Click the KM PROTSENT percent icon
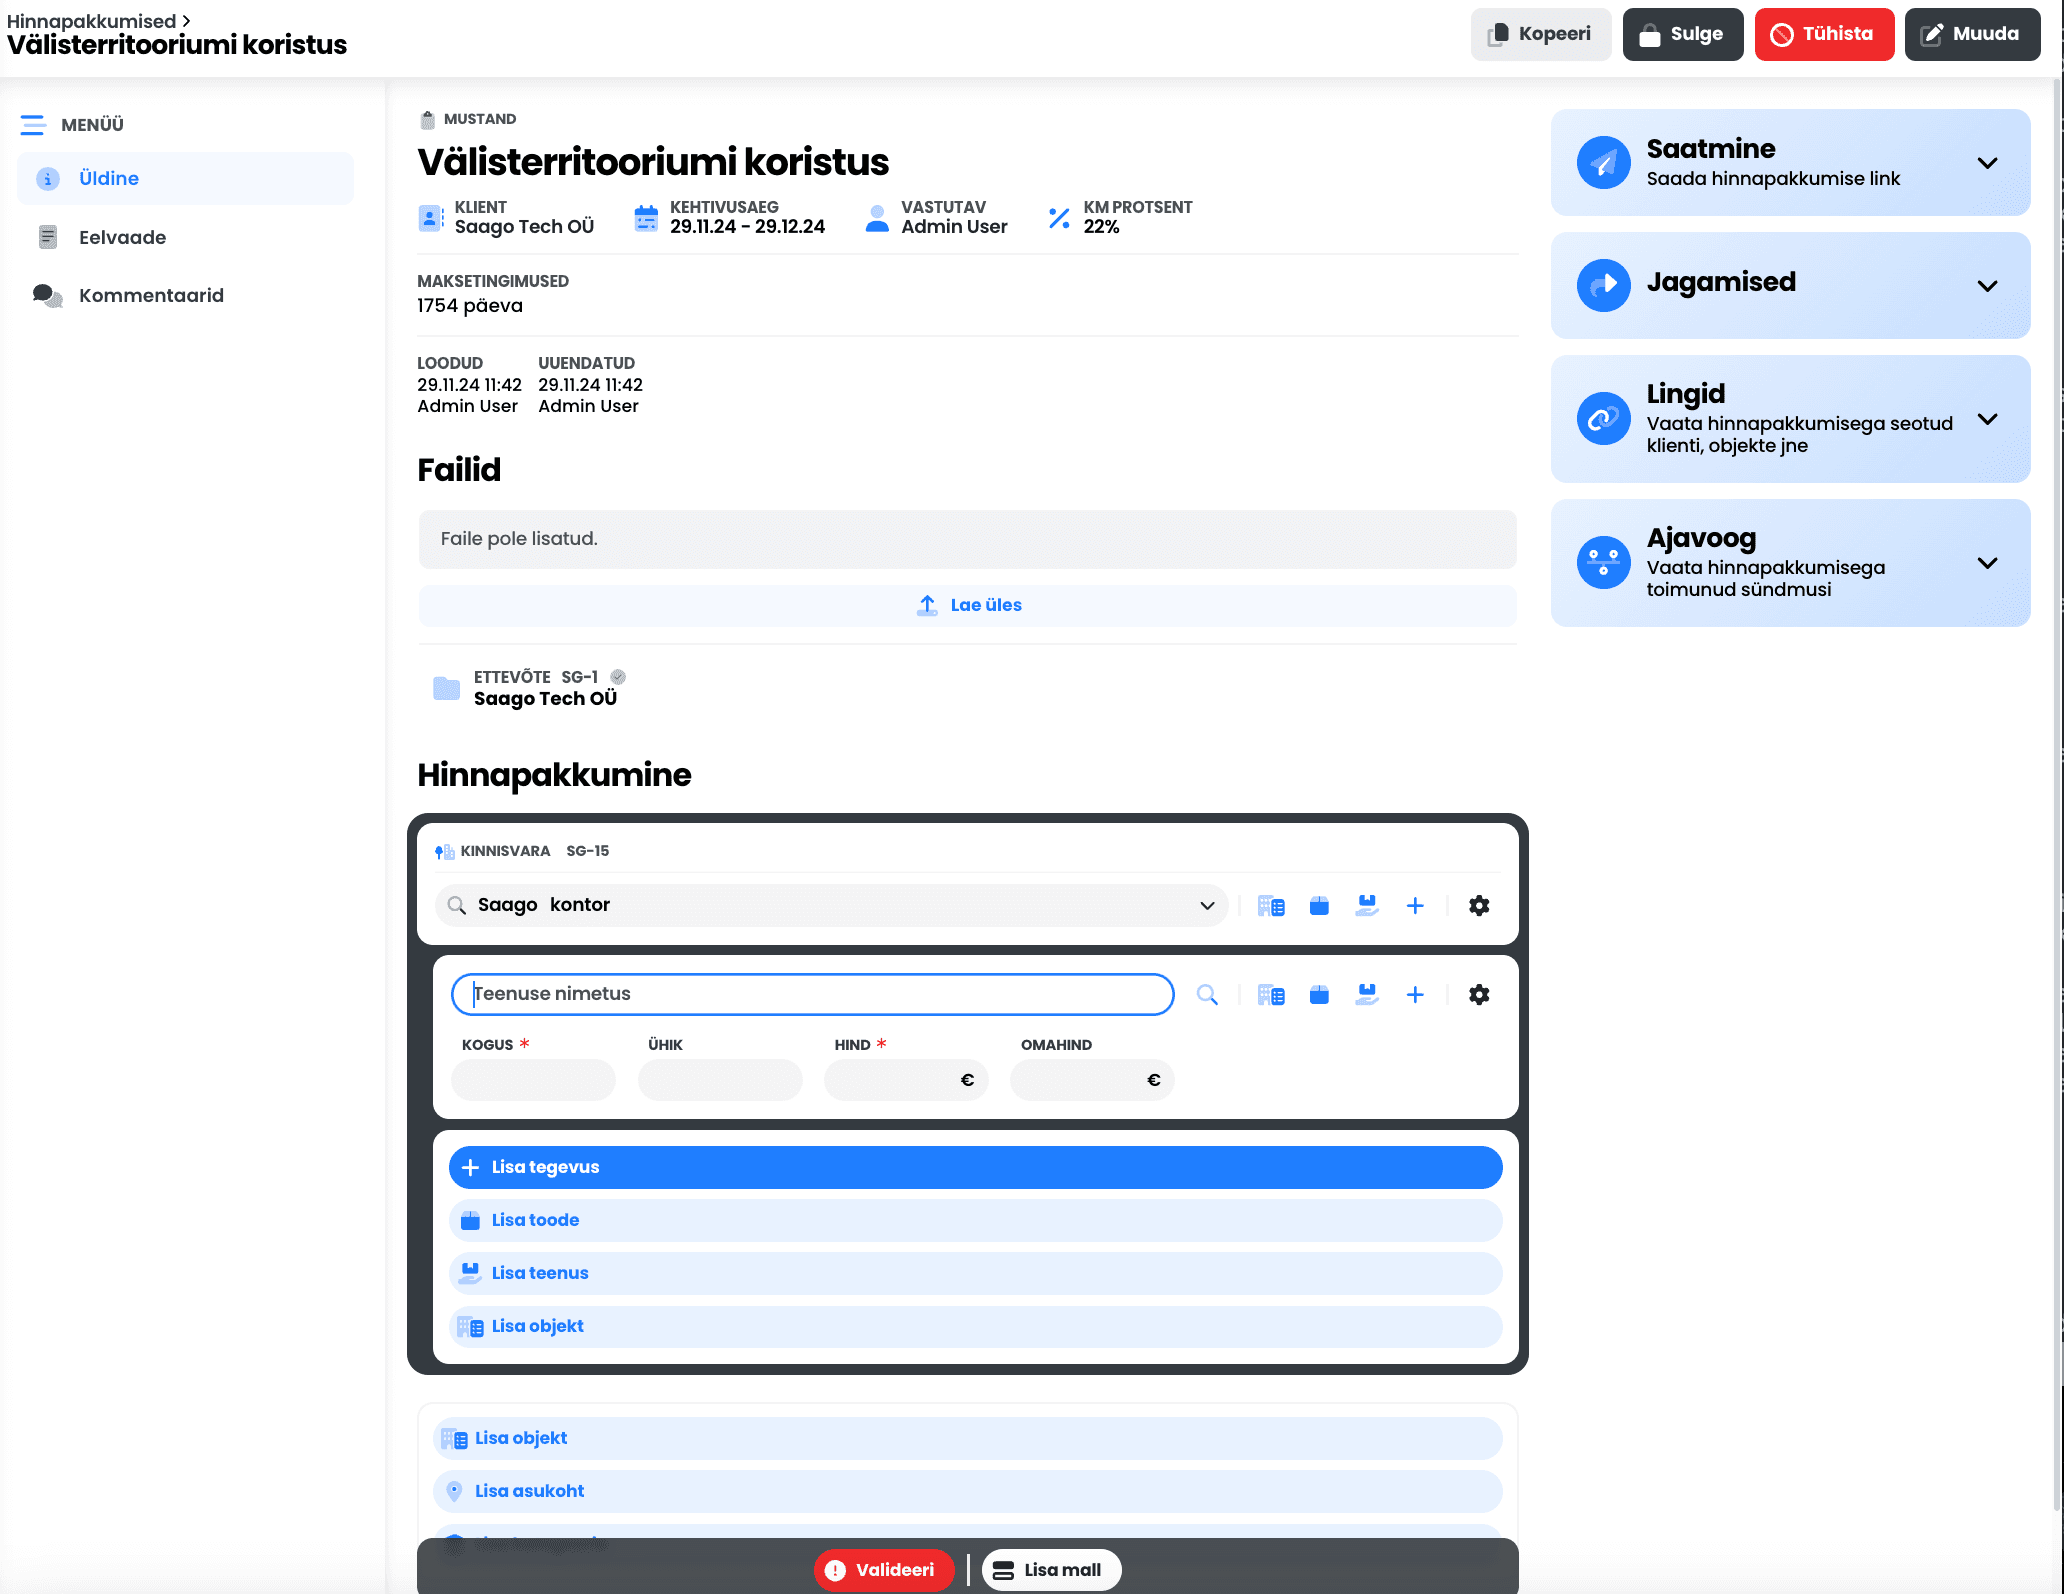Image resolution: width=2064 pixels, height=1594 pixels. (1059, 217)
